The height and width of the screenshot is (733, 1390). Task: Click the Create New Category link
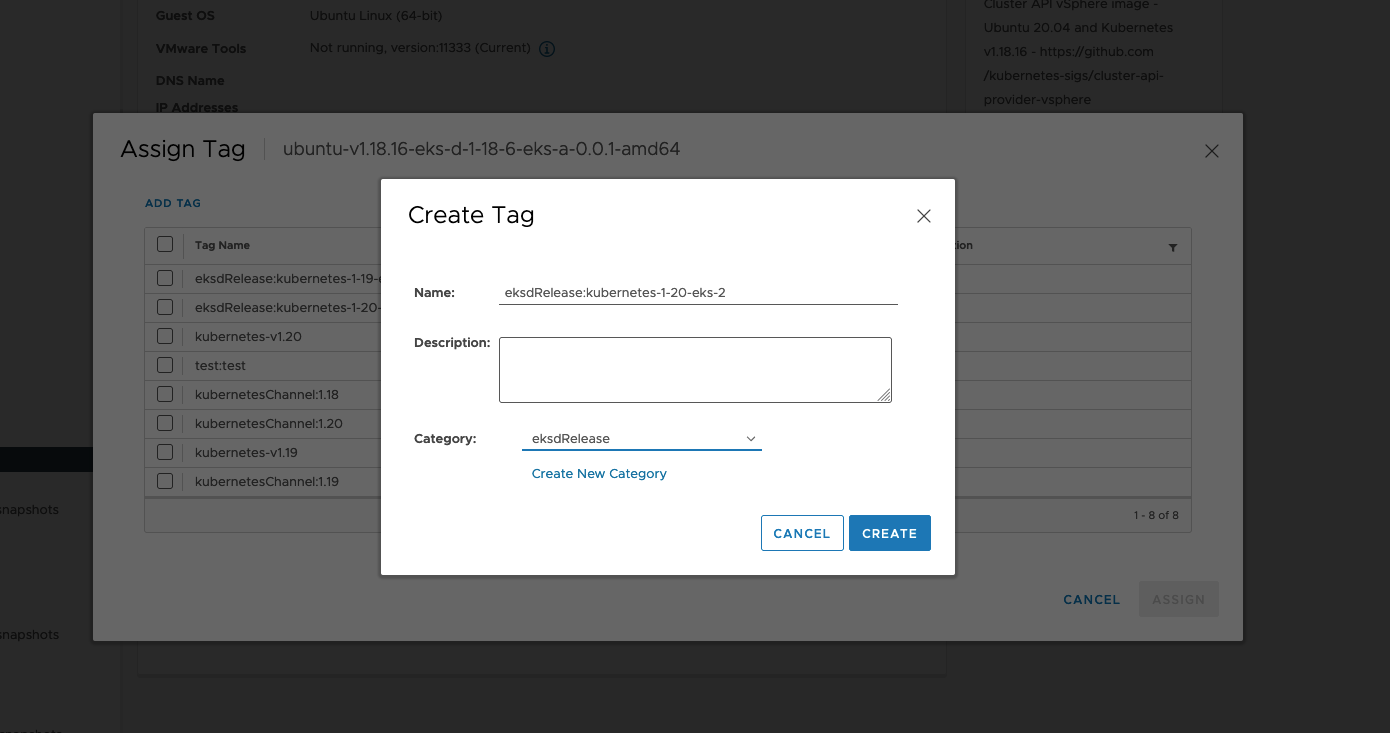(599, 474)
